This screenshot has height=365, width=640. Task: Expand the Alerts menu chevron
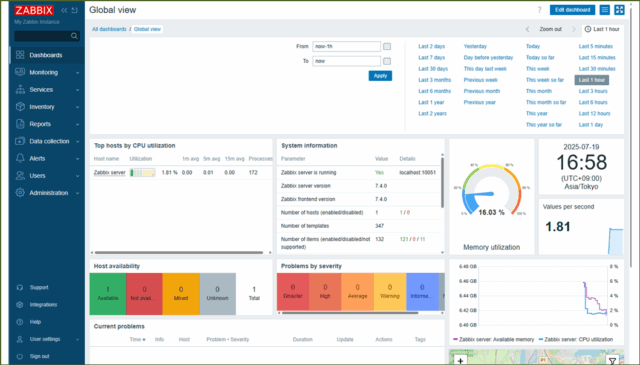pos(77,158)
